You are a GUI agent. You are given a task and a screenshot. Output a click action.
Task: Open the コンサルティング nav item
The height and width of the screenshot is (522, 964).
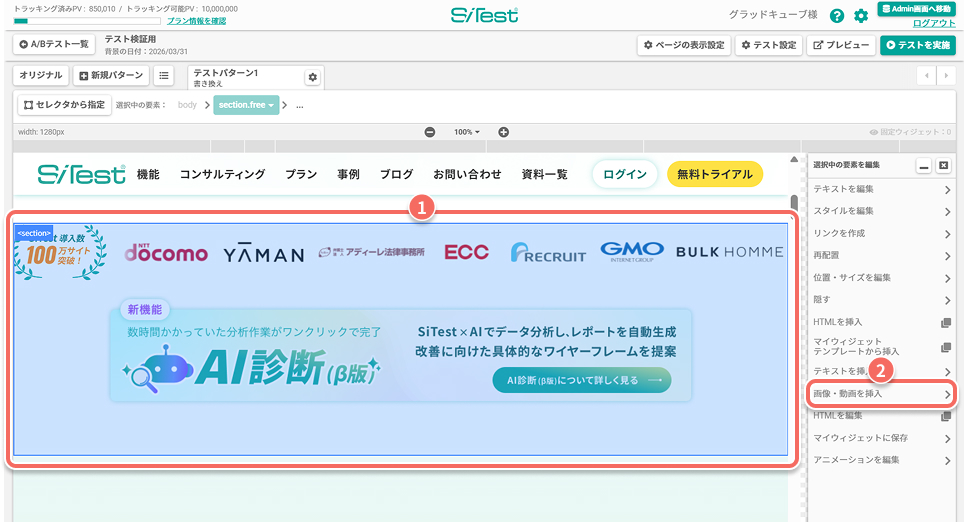click(223, 175)
